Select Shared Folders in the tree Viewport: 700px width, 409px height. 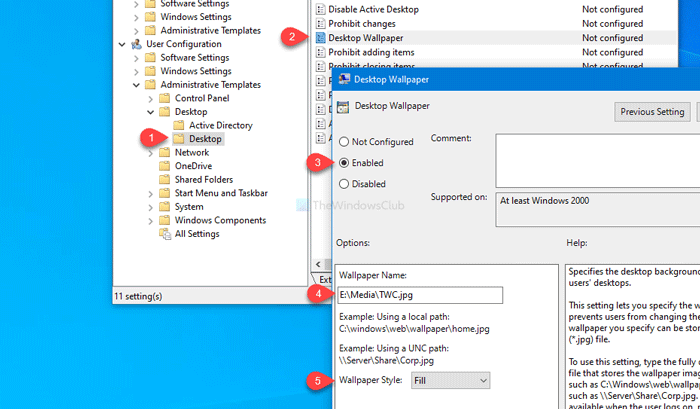tap(204, 179)
